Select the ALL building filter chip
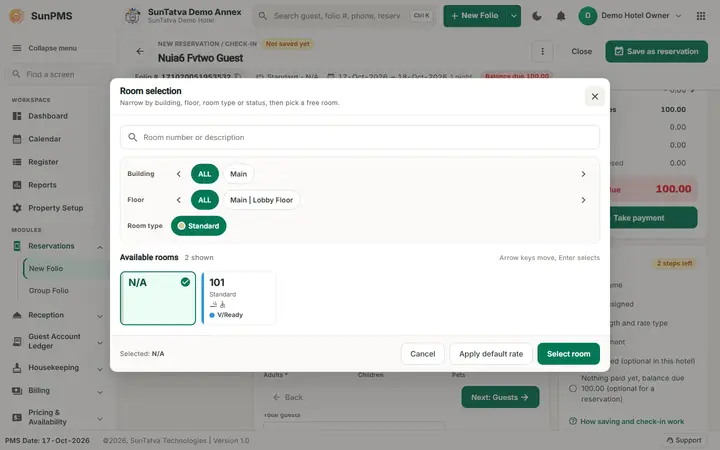The height and width of the screenshot is (450, 720). click(204, 174)
